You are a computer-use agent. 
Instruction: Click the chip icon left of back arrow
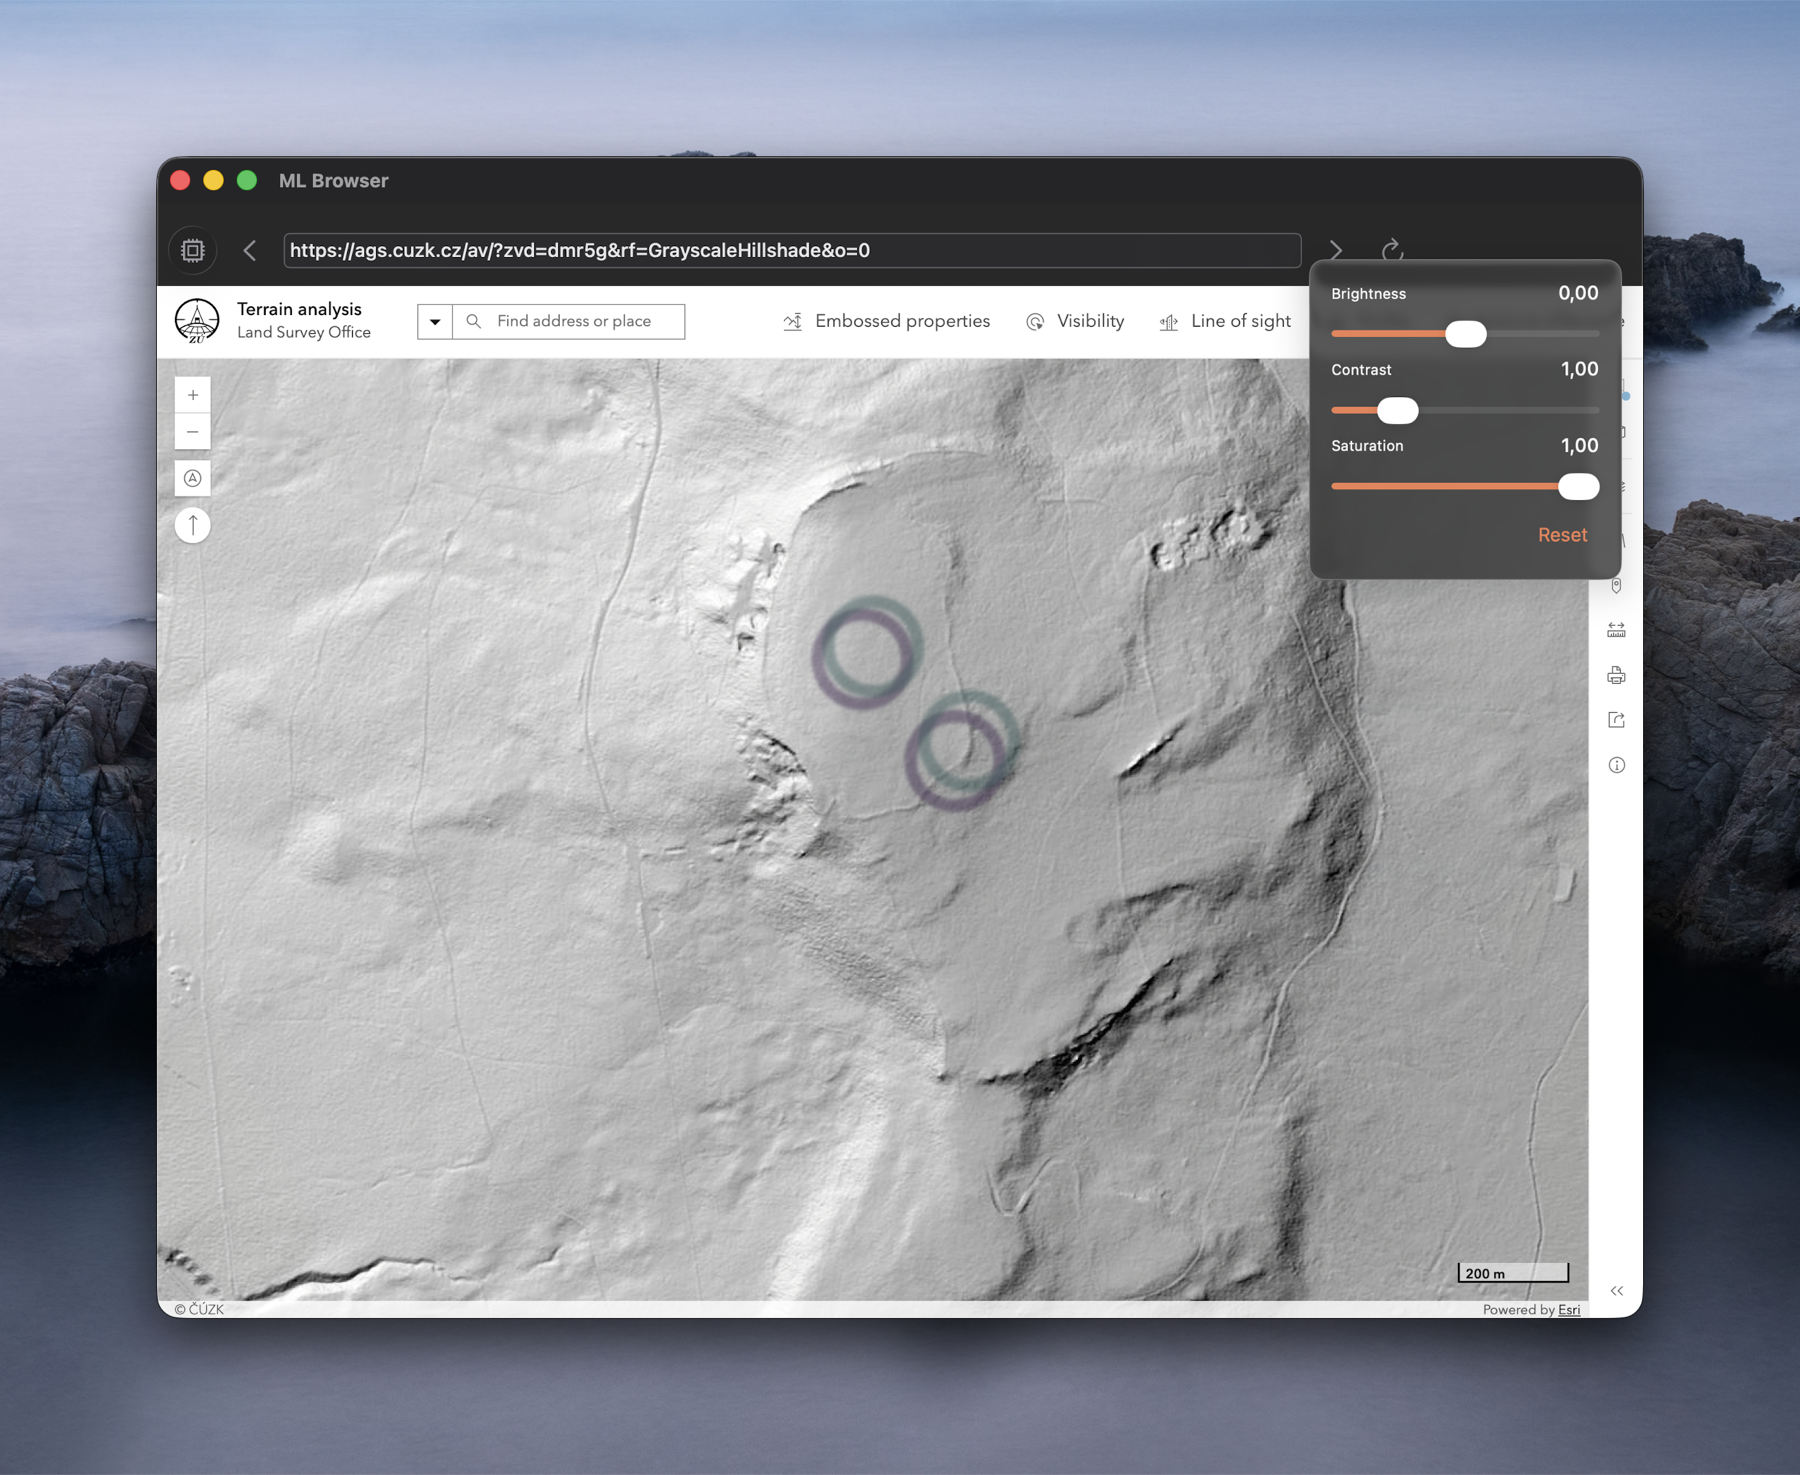coord(193,250)
